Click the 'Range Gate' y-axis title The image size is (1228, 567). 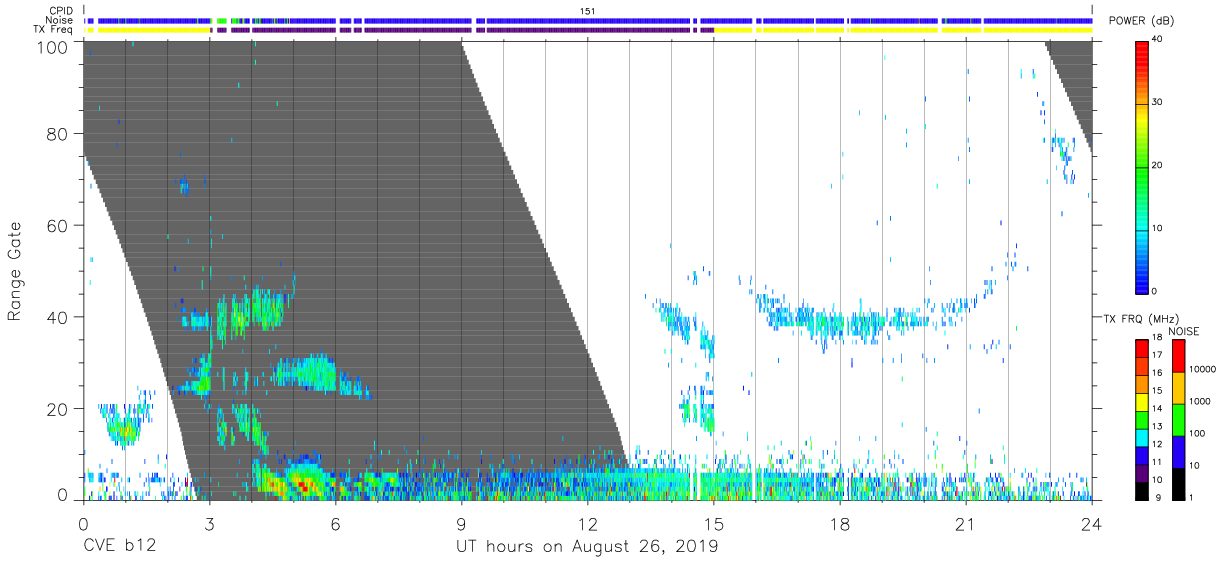(x=16, y=270)
